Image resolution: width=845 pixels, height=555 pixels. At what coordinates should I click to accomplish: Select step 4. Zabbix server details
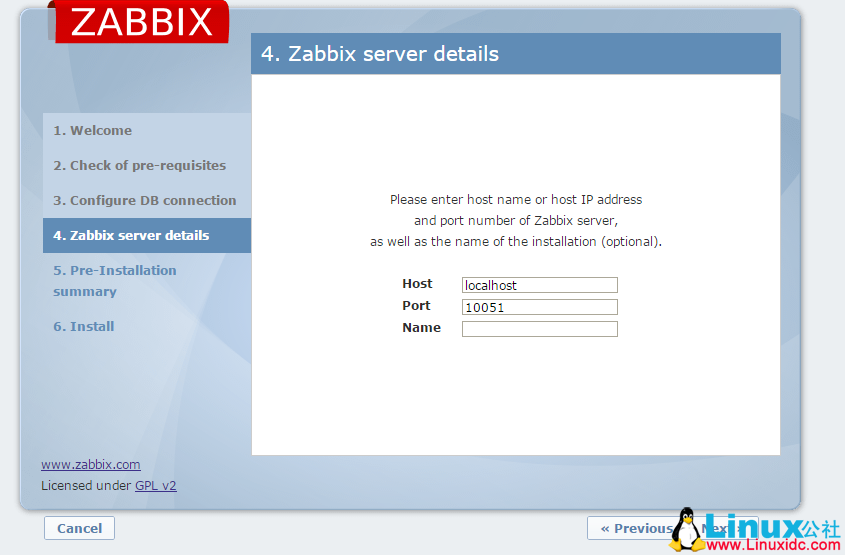pyautogui.click(x=147, y=235)
